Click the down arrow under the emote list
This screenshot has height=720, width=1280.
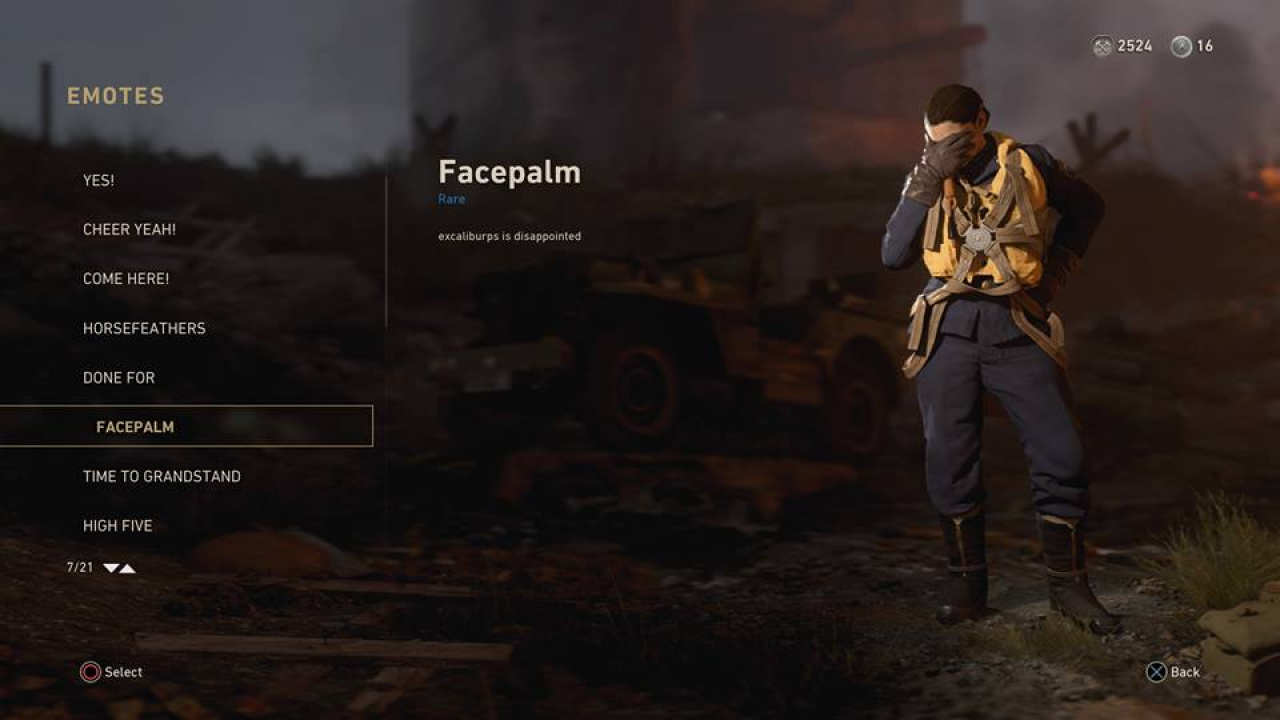click(x=111, y=568)
